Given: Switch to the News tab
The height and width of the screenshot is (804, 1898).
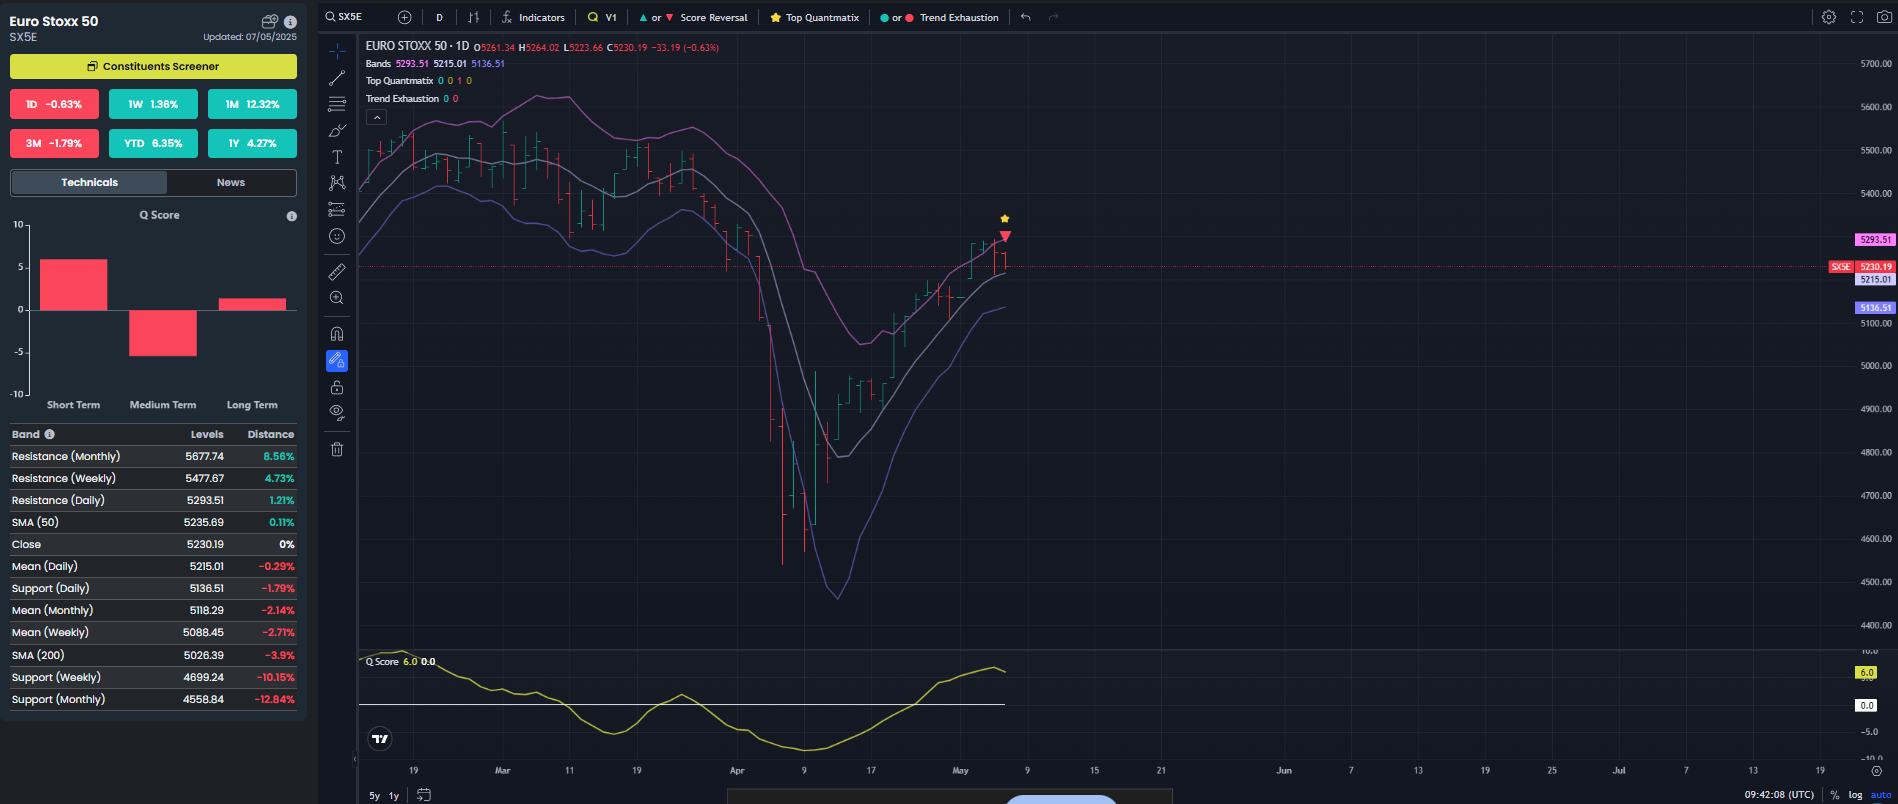Looking at the screenshot, I should click(231, 182).
